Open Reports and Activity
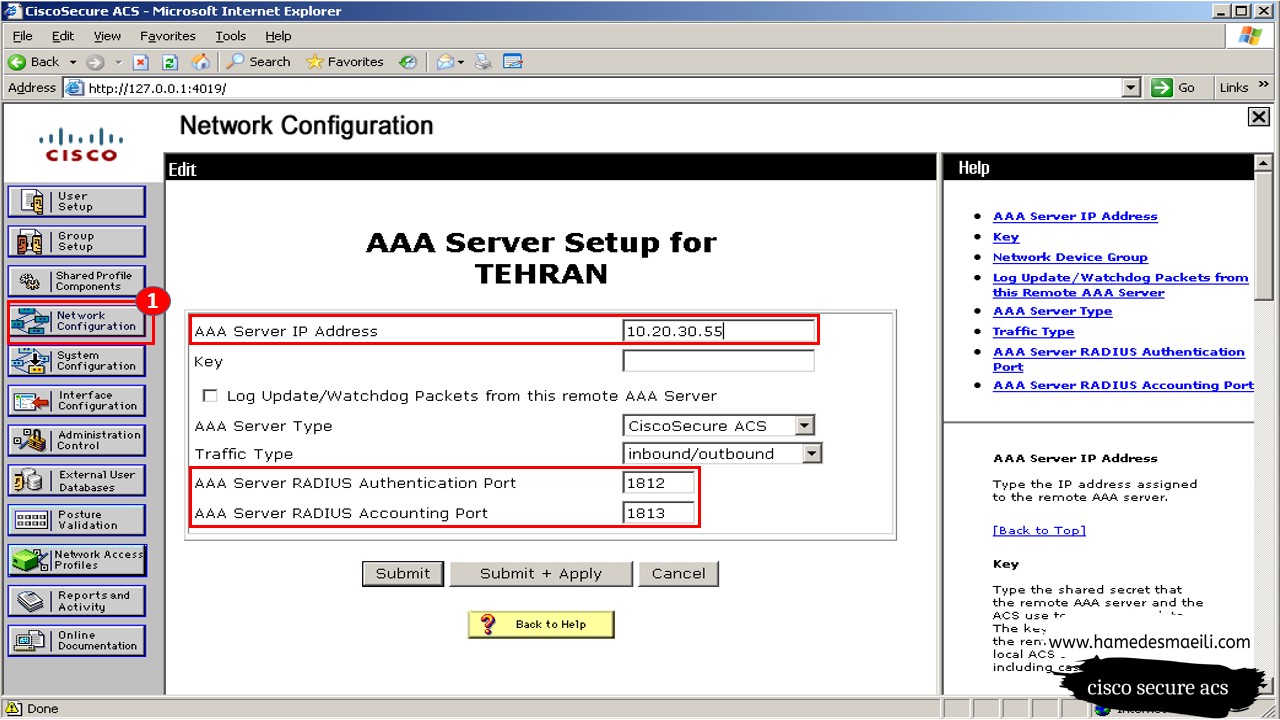This screenshot has height=720, width=1280. point(76,601)
